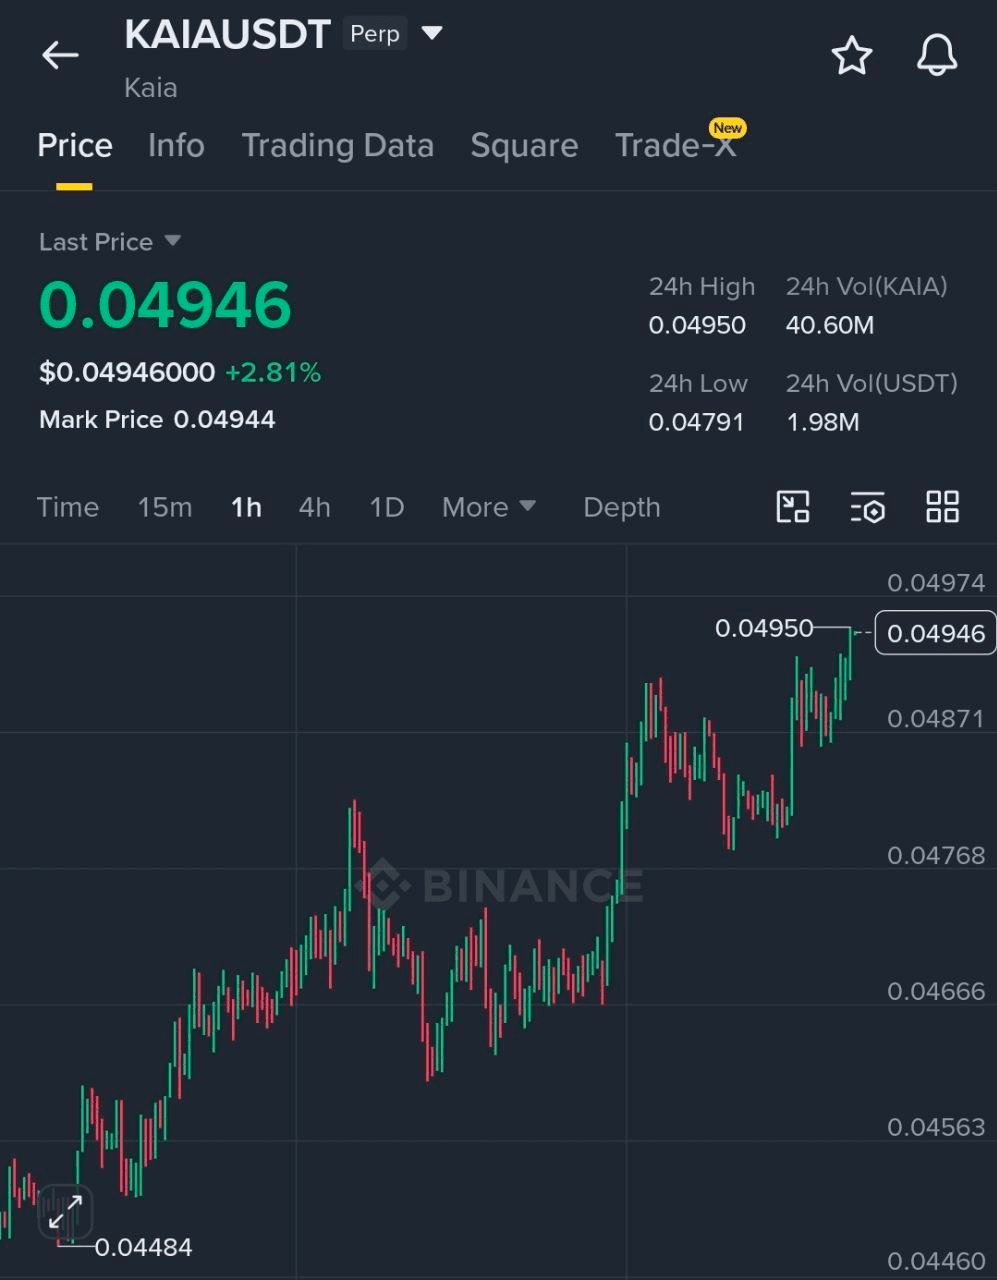997x1280 pixels.
Task: Add KAIAUSDT to favorites with the star
Action: click(852, 55)
